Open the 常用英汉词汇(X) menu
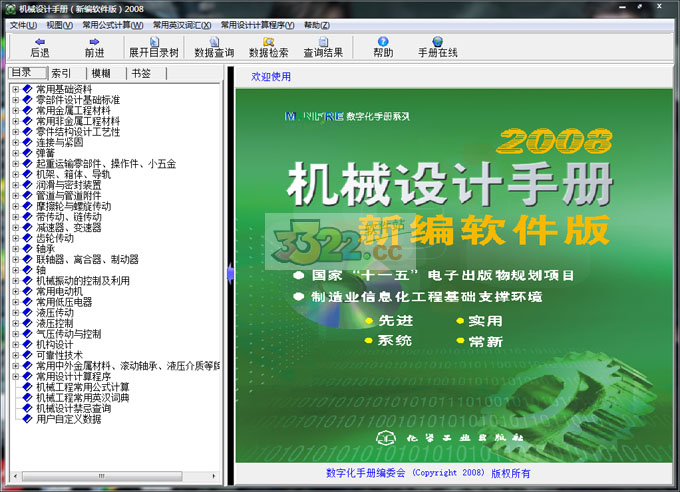The width and height of the screenshot is (680, 492). 182,25
